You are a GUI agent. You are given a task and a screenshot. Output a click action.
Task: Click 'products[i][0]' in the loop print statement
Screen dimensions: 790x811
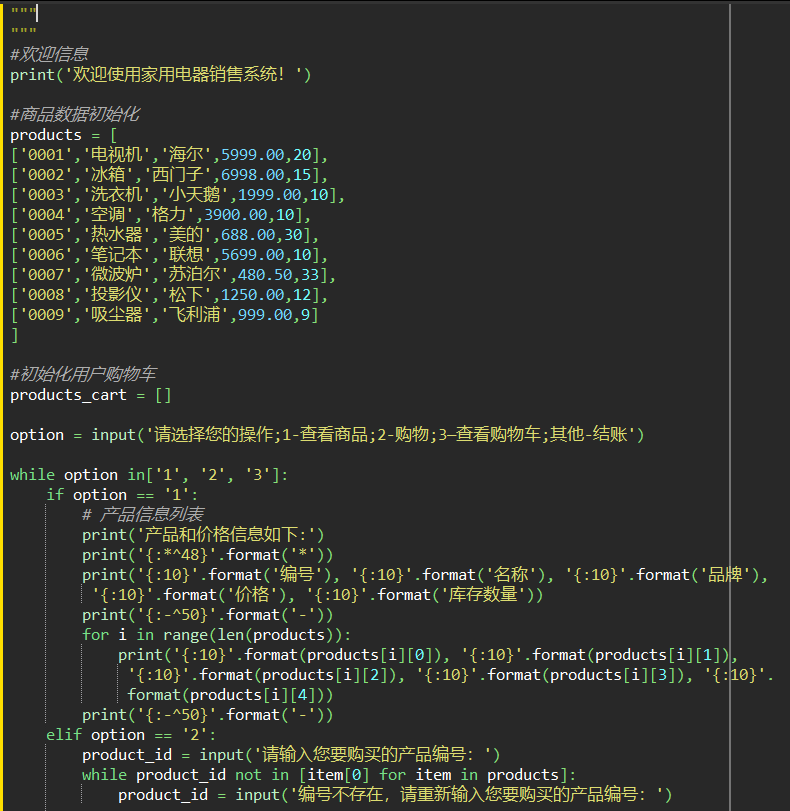[x=368, y=655]
